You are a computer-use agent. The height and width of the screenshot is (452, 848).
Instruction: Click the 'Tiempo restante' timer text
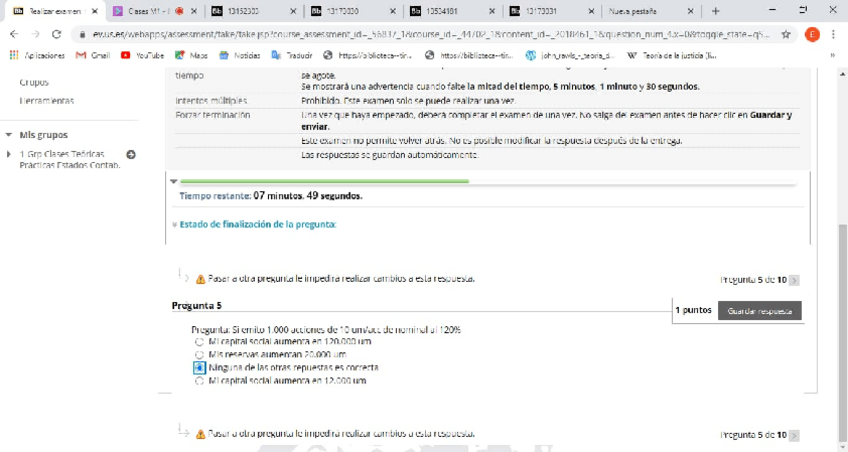pos(271,196)
